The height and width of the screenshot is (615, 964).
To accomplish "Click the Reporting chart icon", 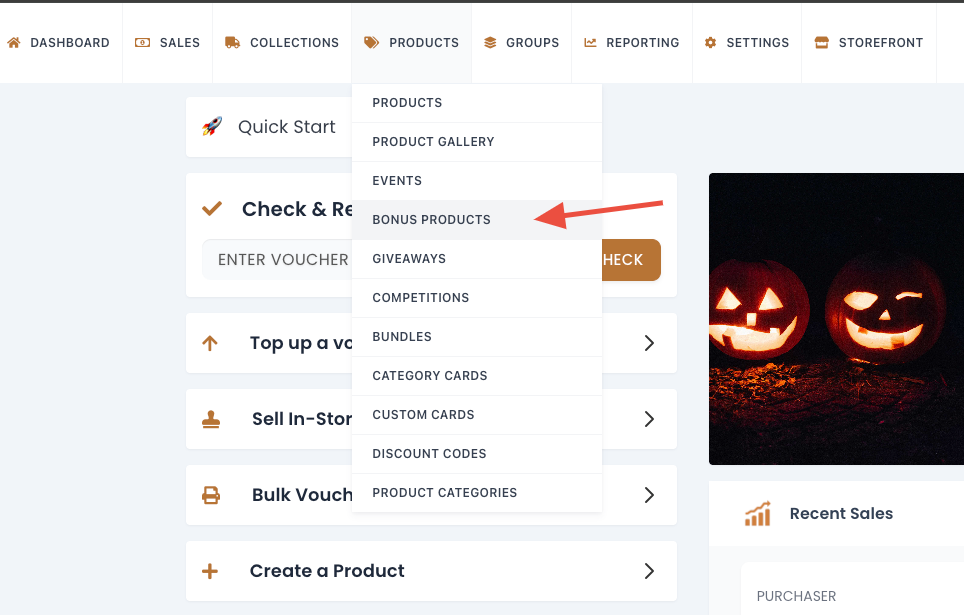I will click(590, 43).
